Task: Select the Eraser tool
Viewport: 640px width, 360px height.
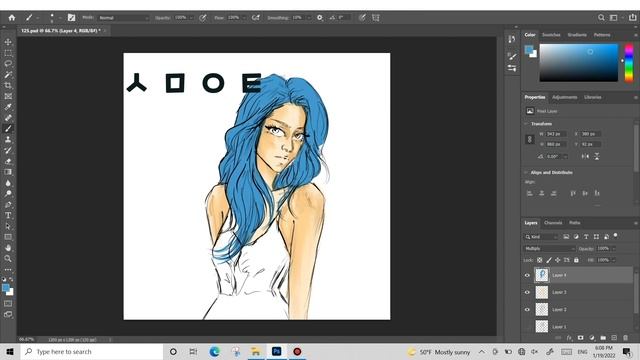Action: pyautogui.click(x=8, y=161)
